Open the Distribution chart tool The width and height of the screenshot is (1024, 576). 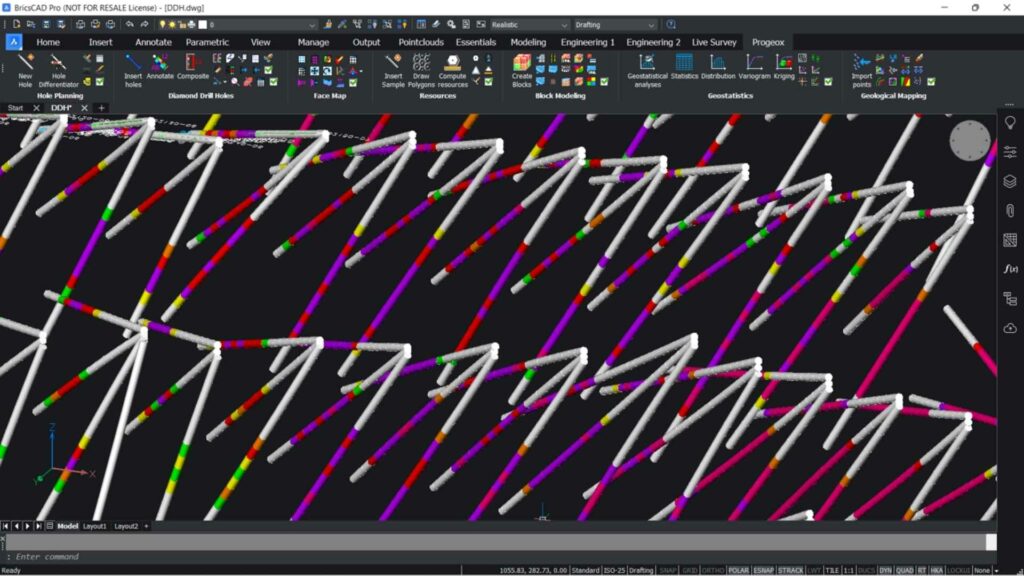718,67
